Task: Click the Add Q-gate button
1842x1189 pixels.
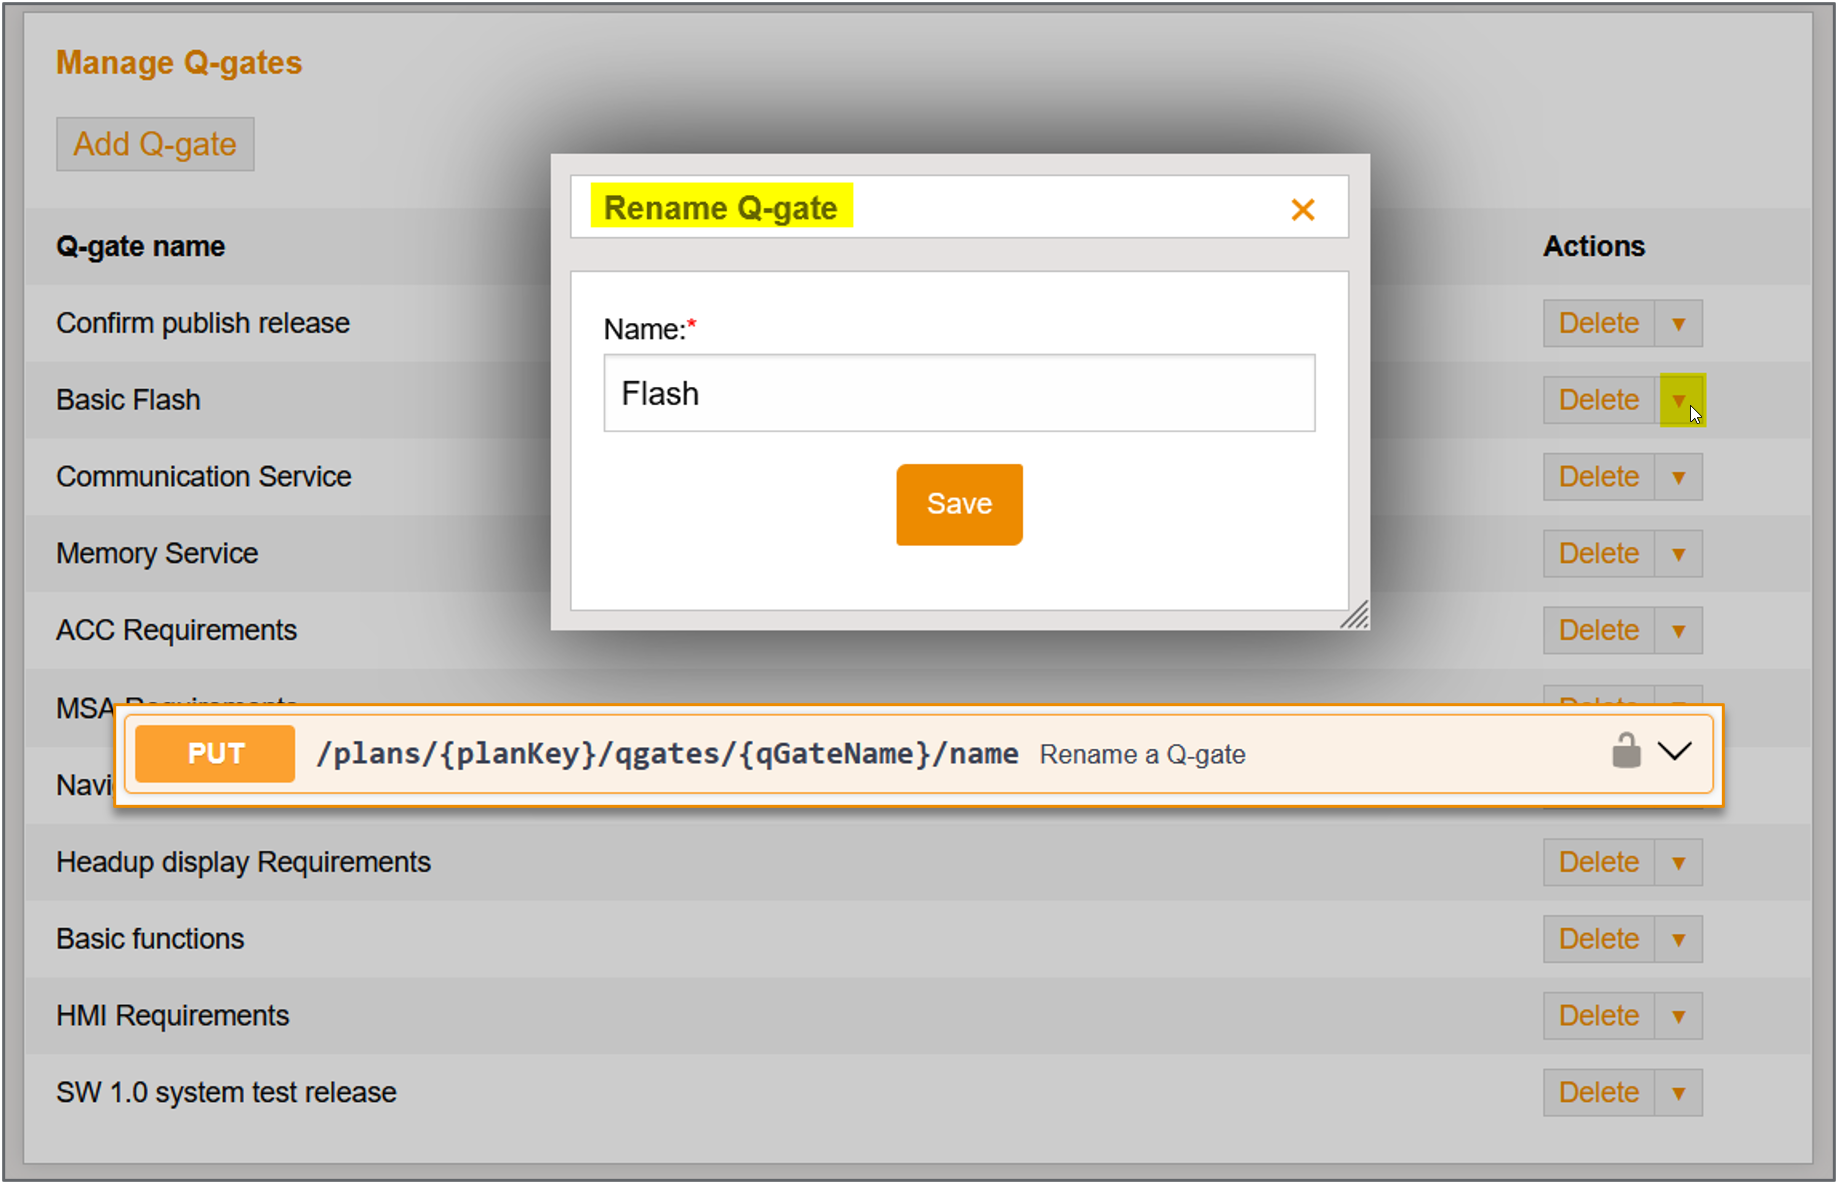Action: click(155, 145)
